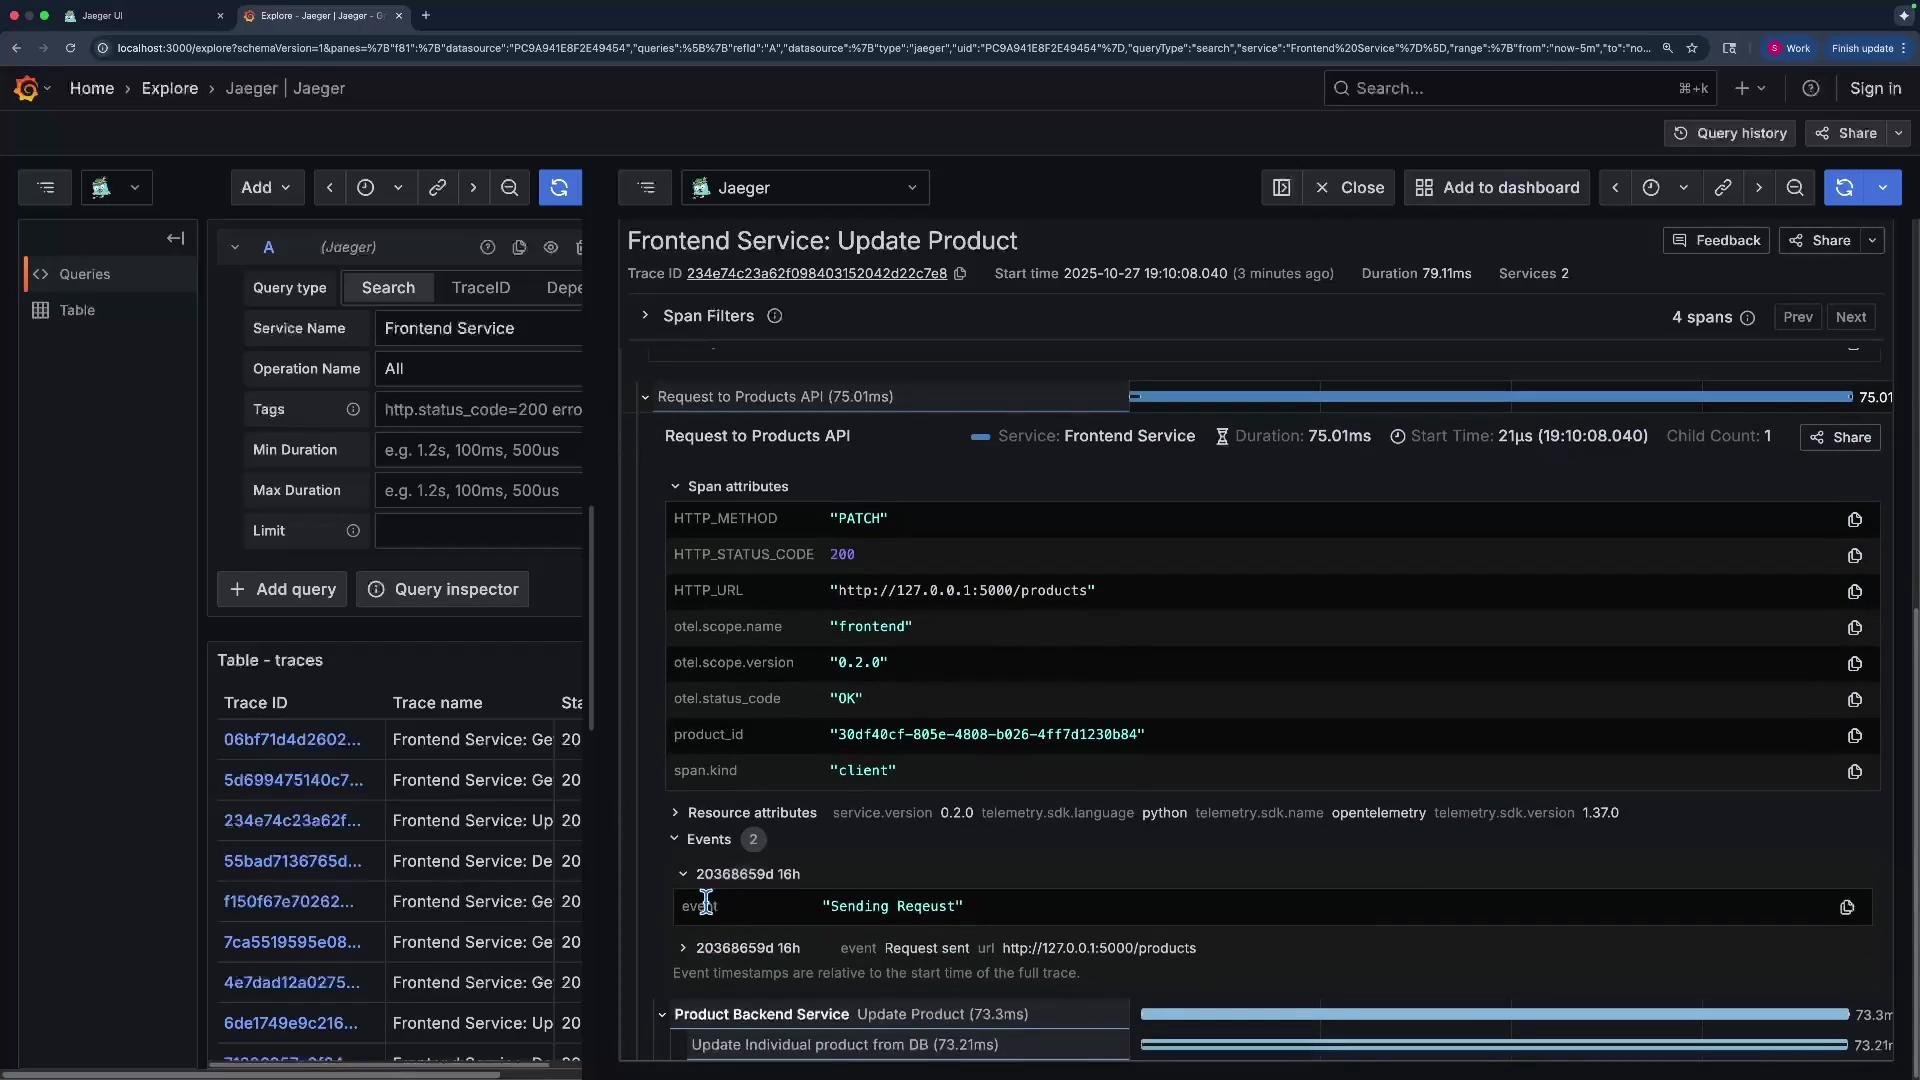Expand Resource attributes section
The width and height of the screenshot is (1920, 1080).
coord(675,813)
